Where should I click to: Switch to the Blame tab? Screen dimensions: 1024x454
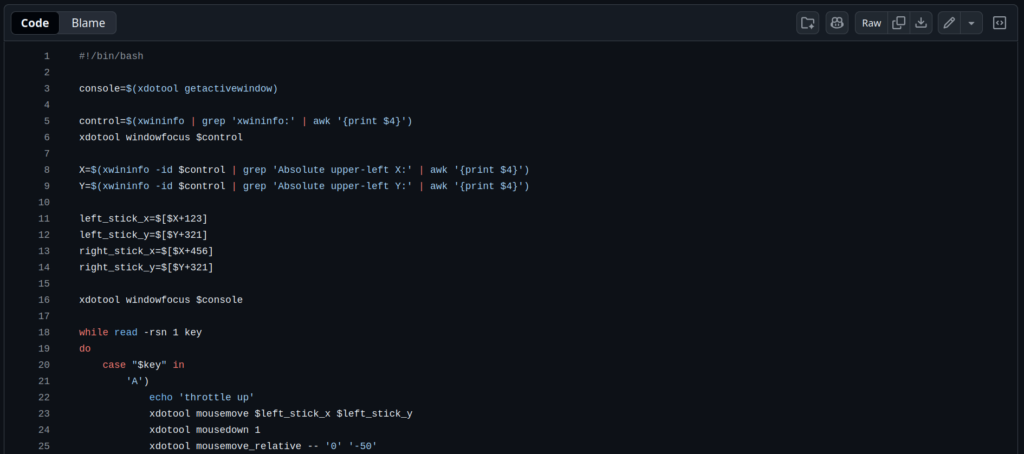point(88,23)
